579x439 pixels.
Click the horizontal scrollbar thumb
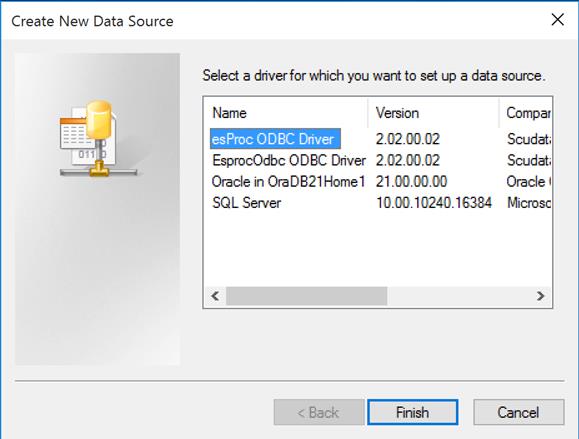(x=306, y=296)
